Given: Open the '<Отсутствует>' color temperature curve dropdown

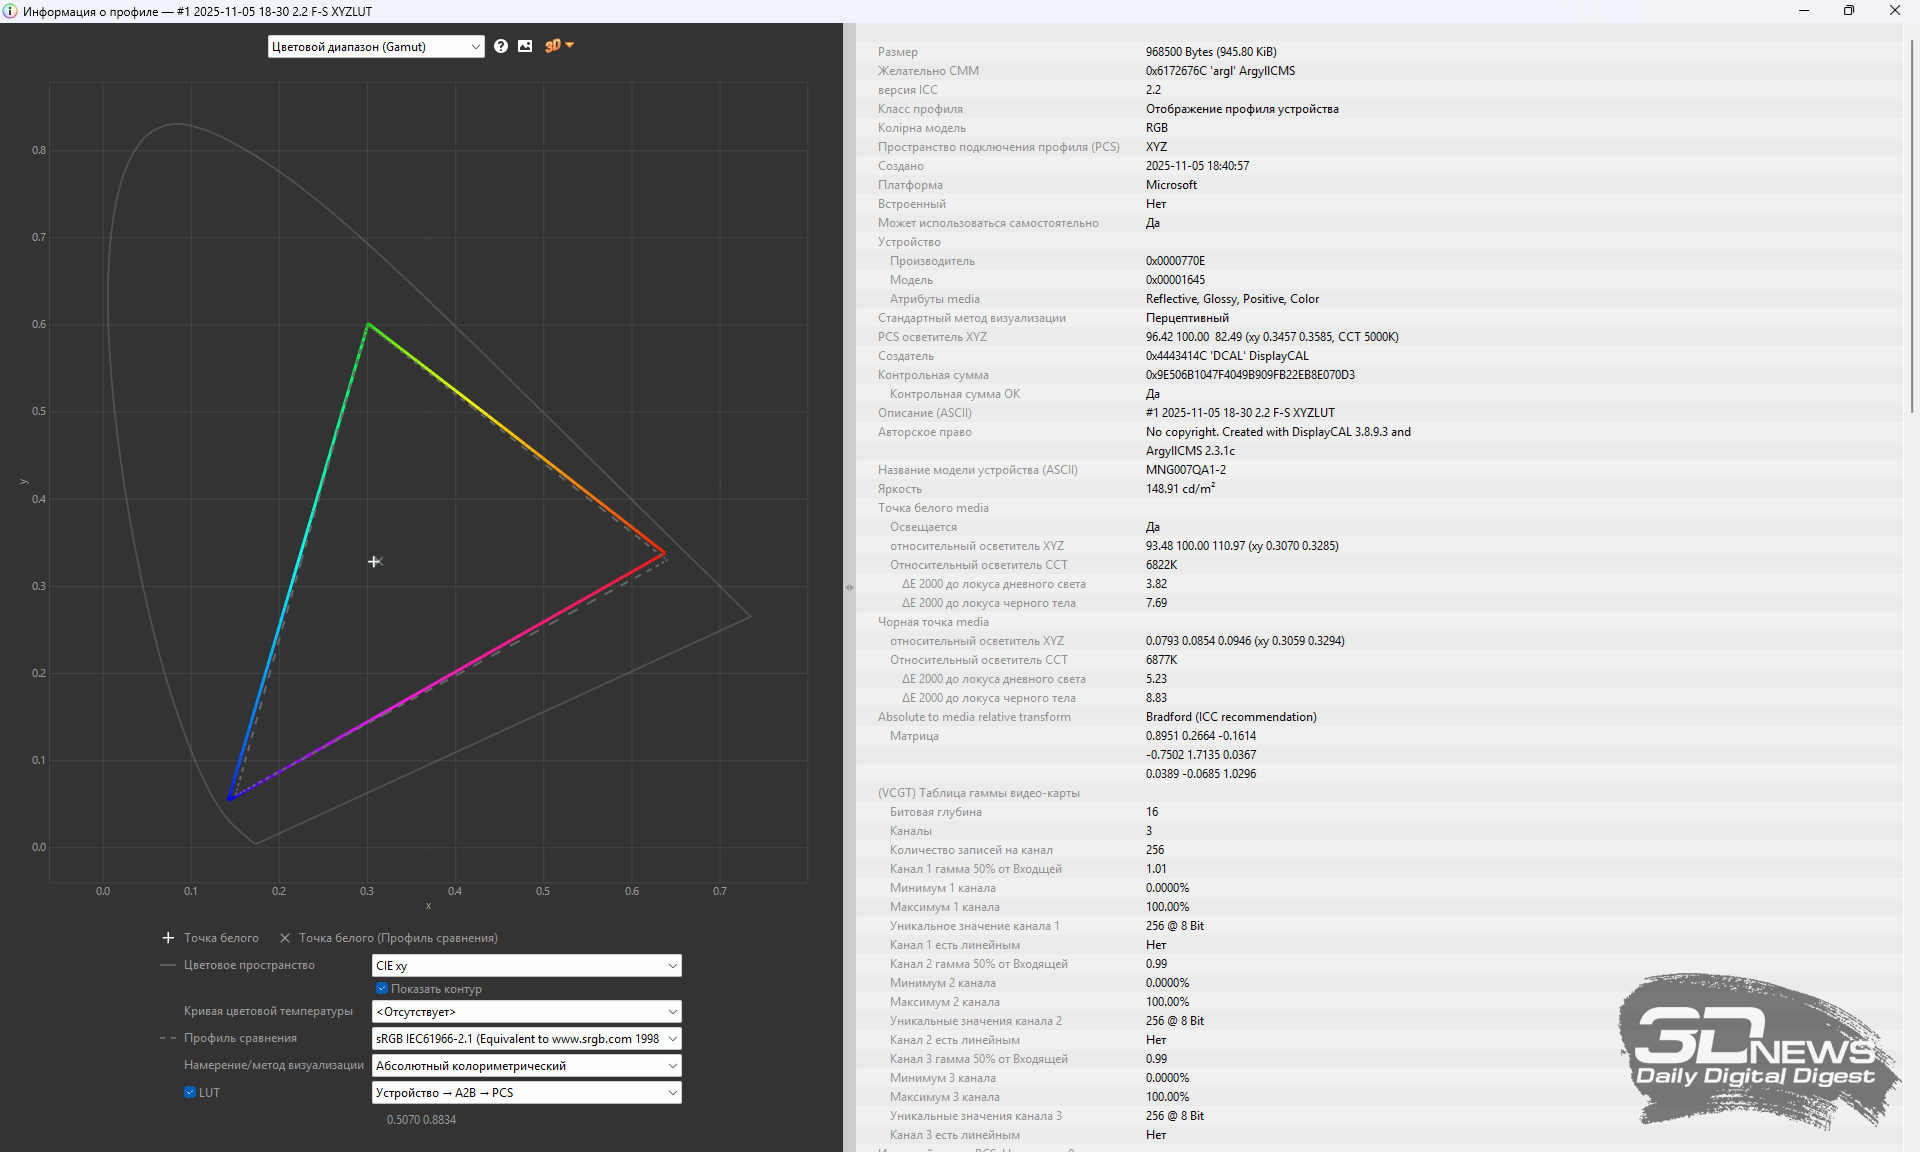Looking at the screenshot, I should coord(526,1011).
